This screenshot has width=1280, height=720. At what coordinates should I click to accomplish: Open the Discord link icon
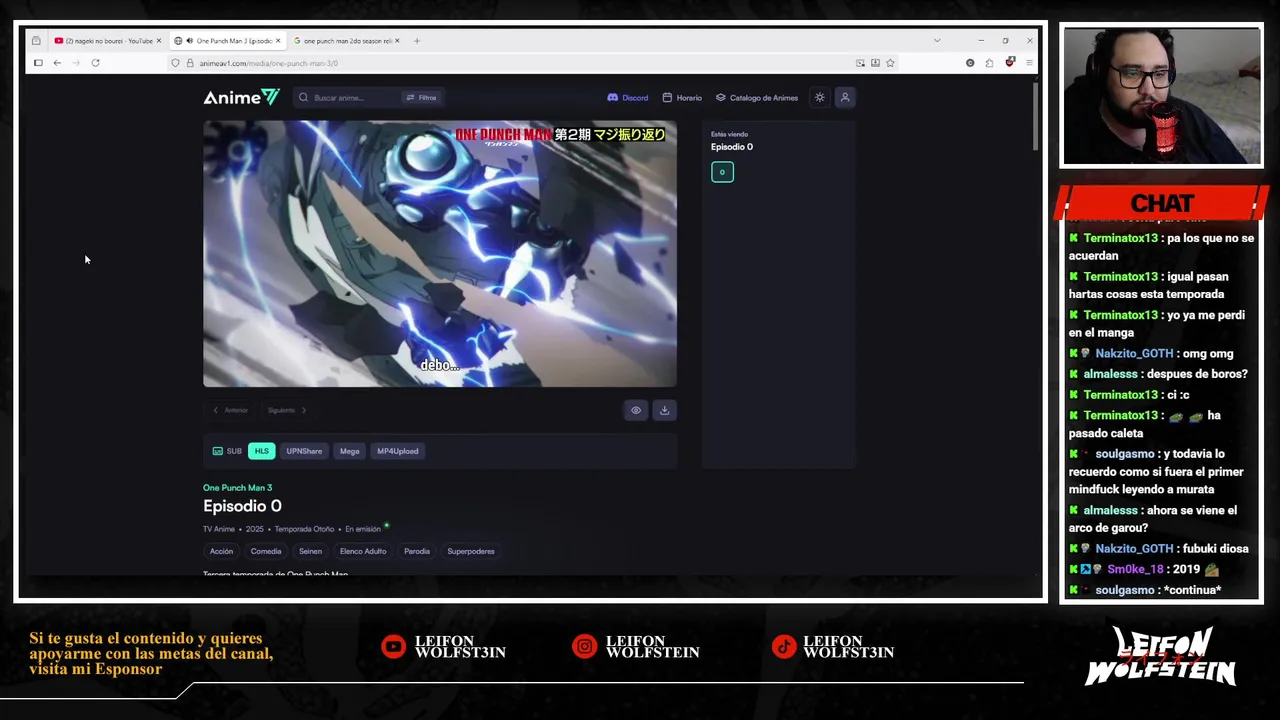pos(613,97)
